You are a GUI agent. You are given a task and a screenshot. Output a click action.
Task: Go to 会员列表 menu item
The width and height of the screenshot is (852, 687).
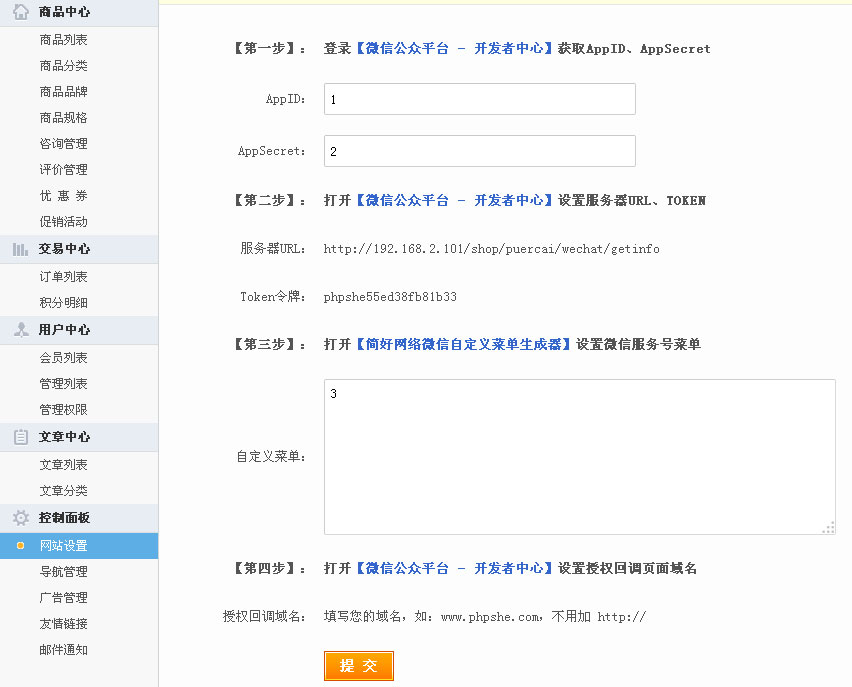click(x=63, y=358)
